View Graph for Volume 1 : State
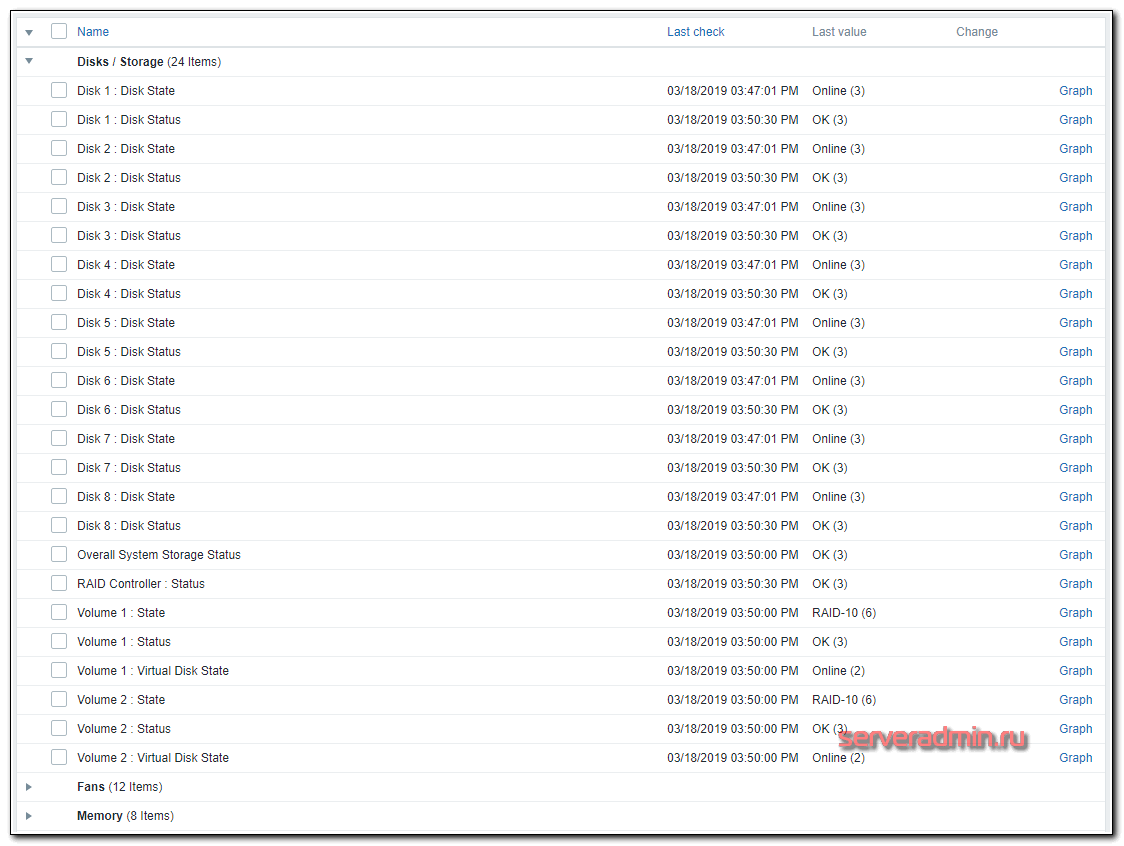Image resolution: width=1124 pixels, height=846 pixels. point(1075,613)
